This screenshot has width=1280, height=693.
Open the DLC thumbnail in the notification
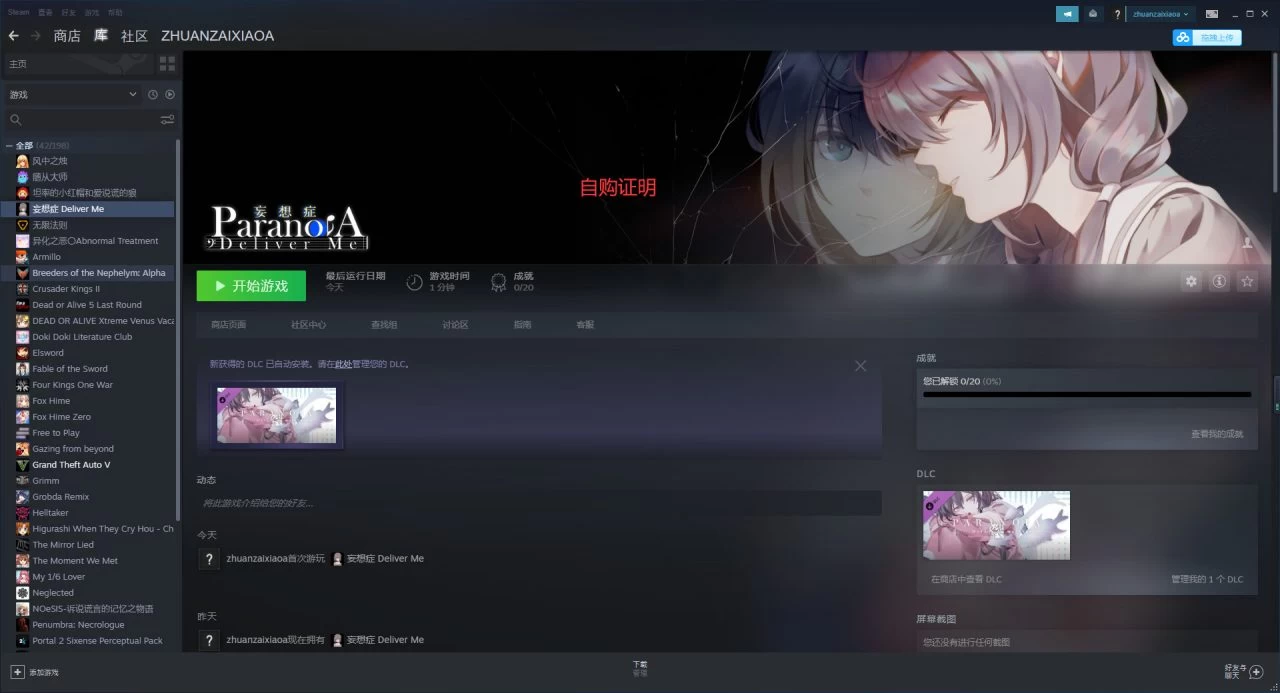click(x=276, y=415)
